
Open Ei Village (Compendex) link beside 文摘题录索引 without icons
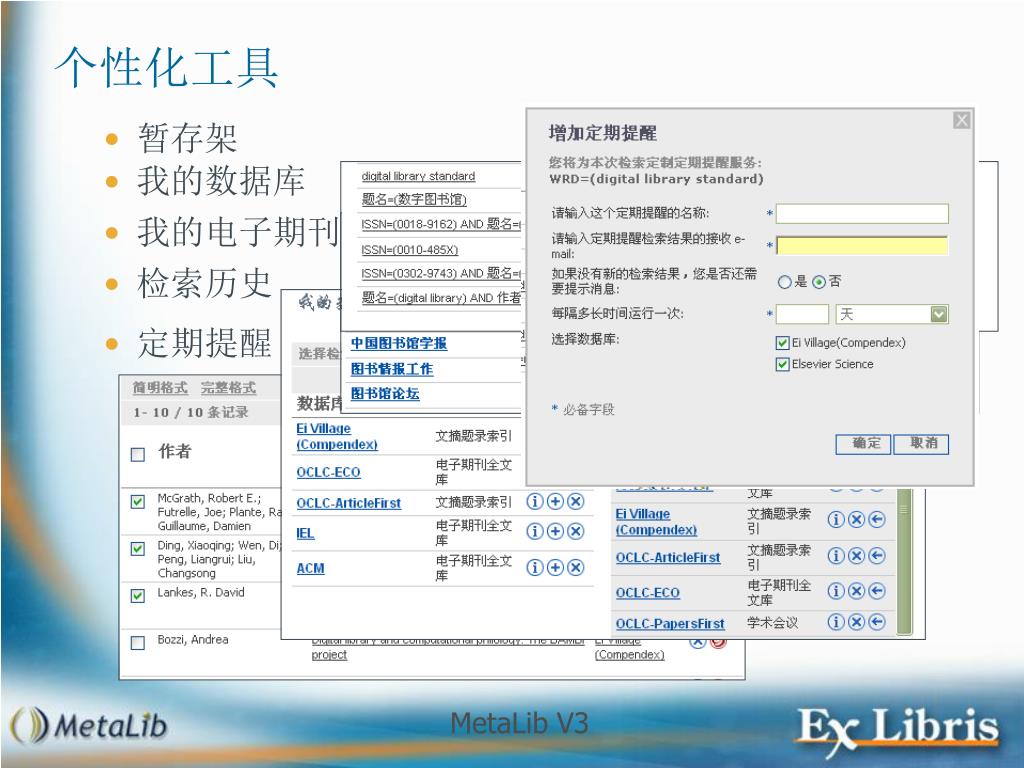click(336, 436)
